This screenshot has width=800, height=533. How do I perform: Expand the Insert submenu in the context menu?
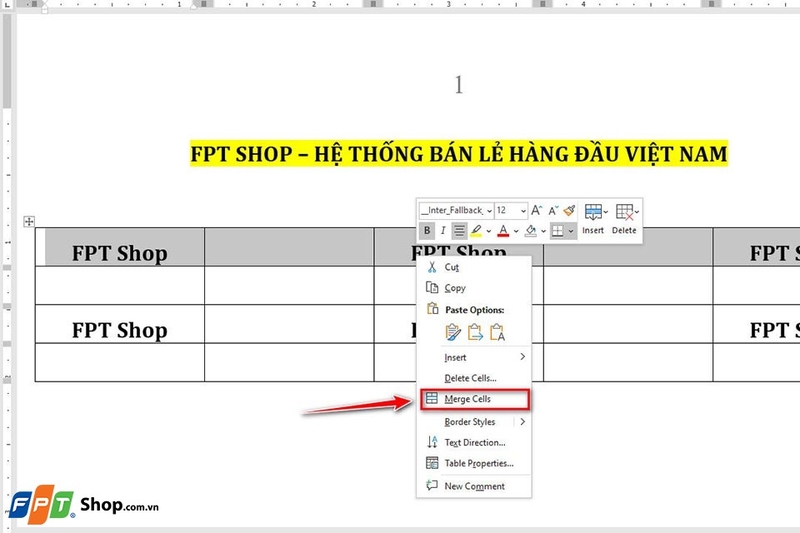[474, 357]
